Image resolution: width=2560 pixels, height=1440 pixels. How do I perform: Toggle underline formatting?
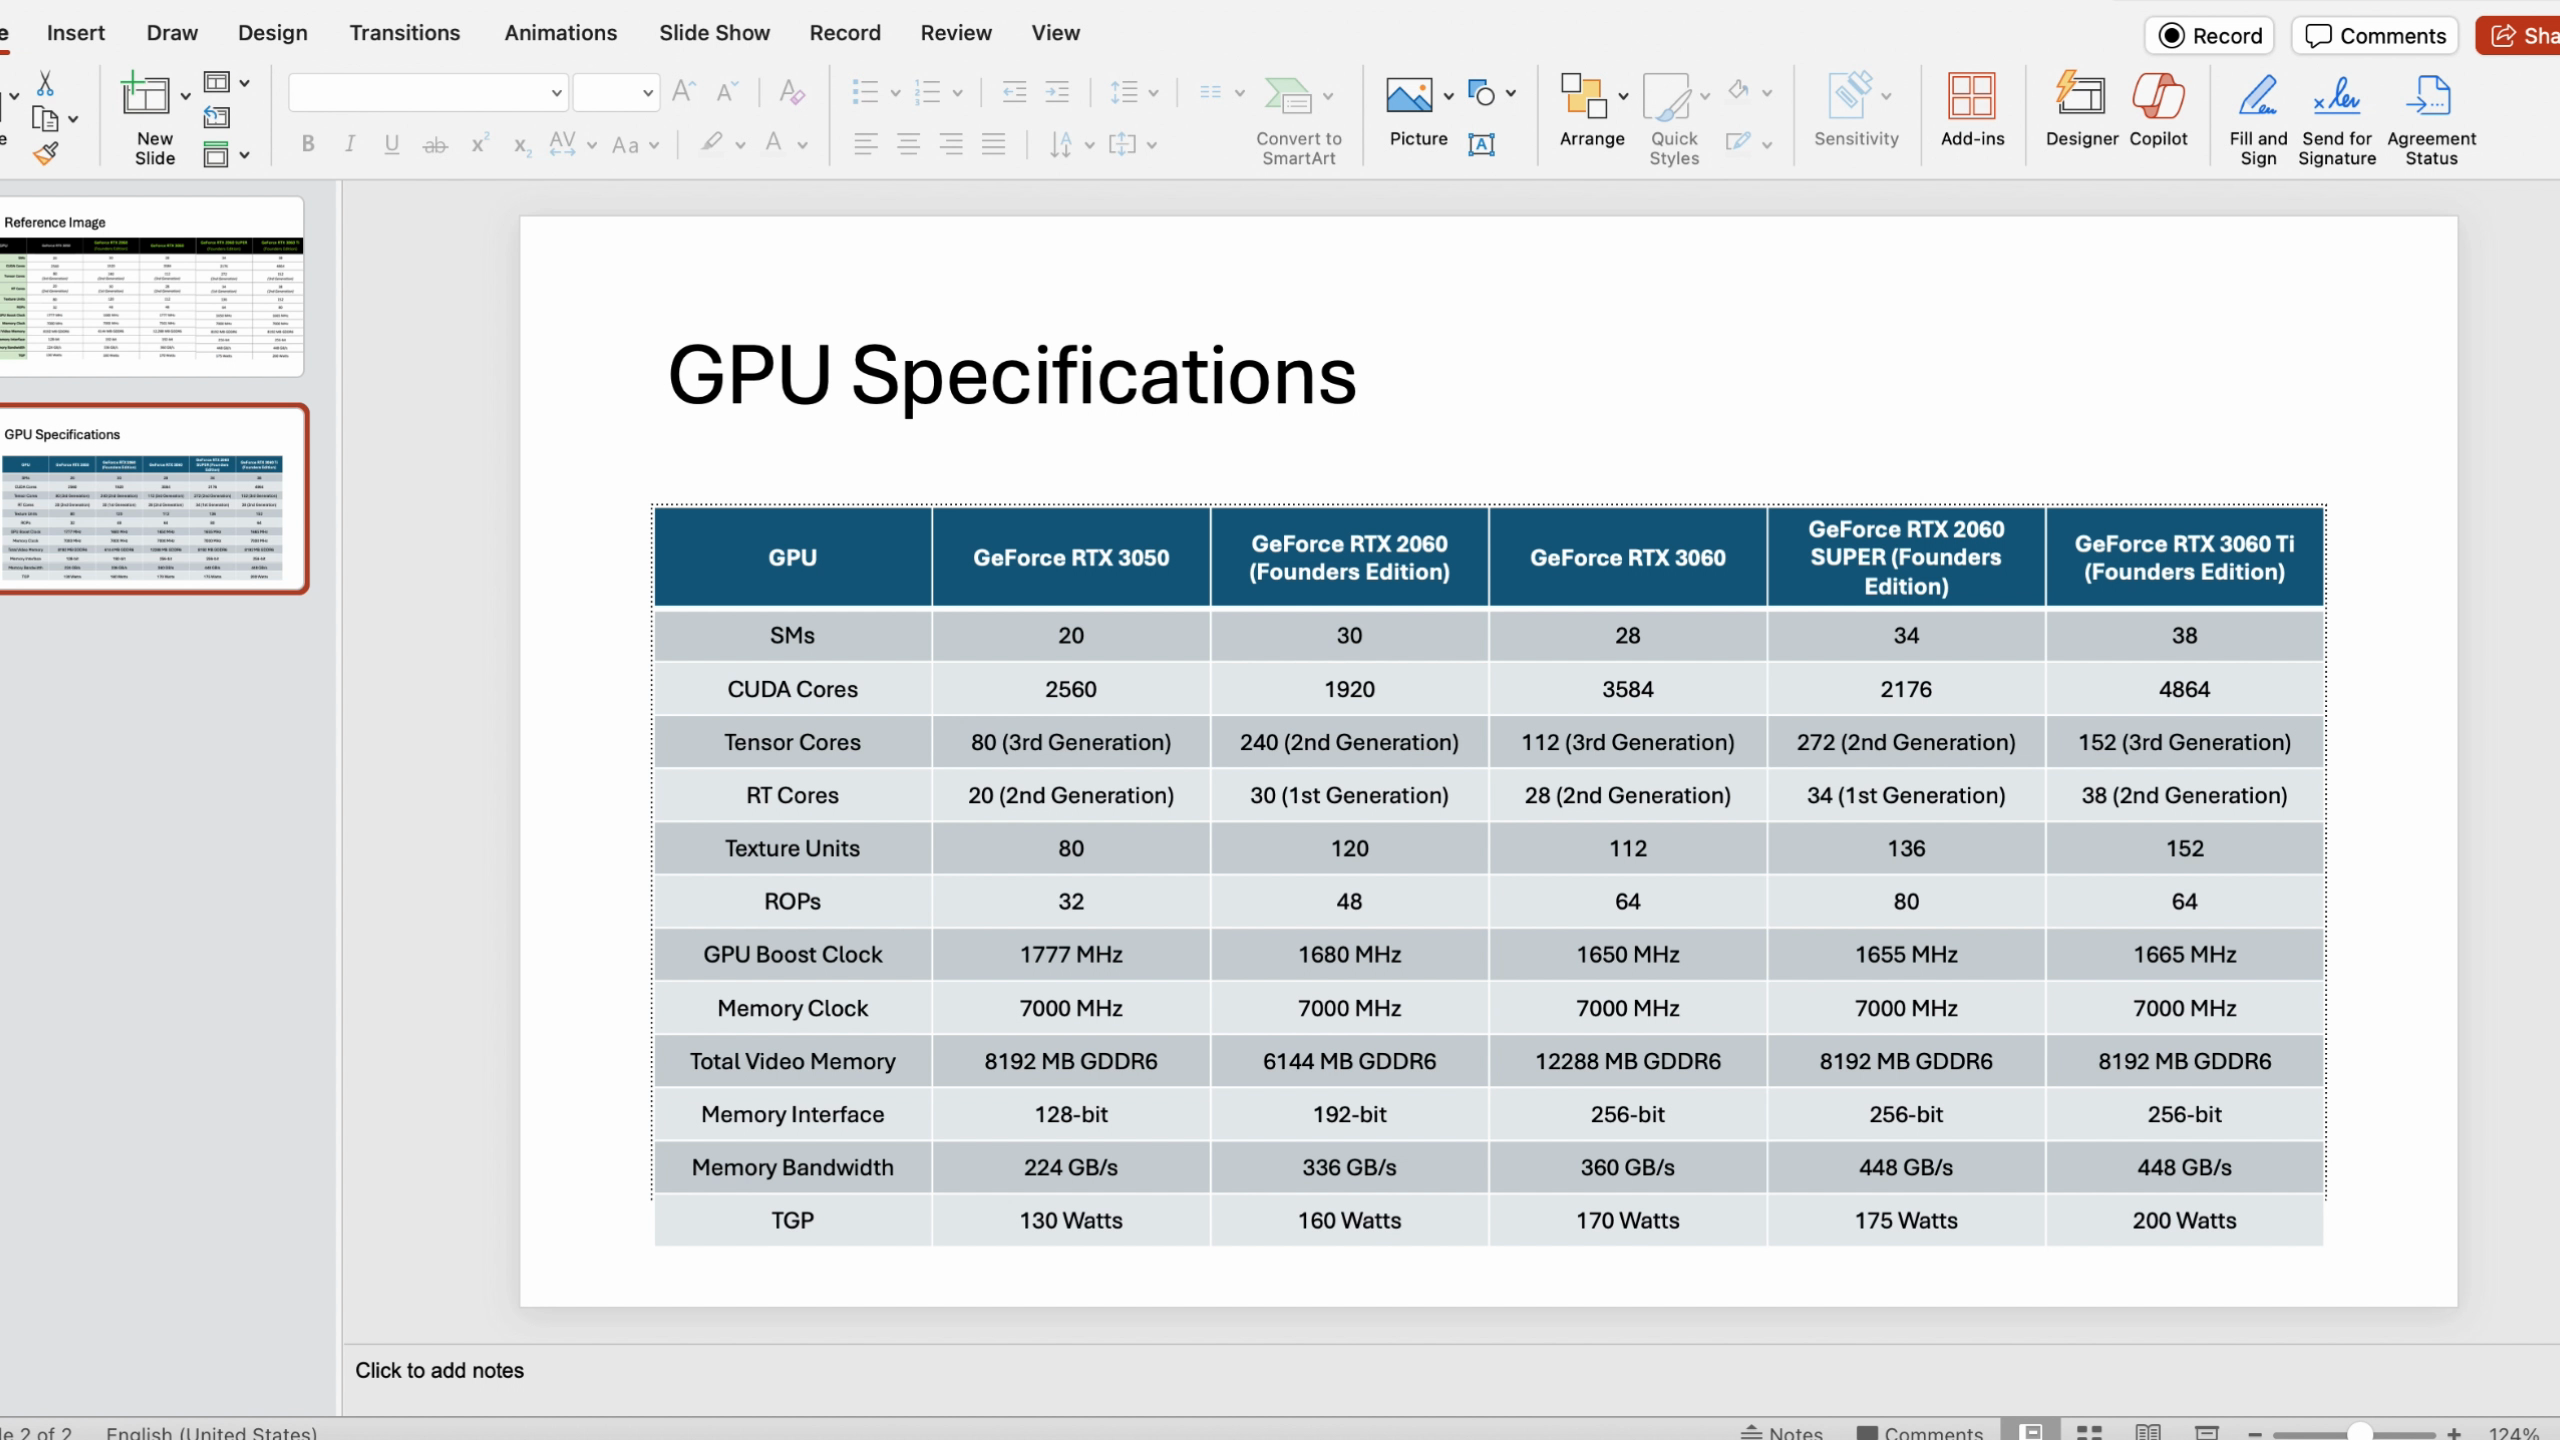pyautogui.click(x=391, y=144)
